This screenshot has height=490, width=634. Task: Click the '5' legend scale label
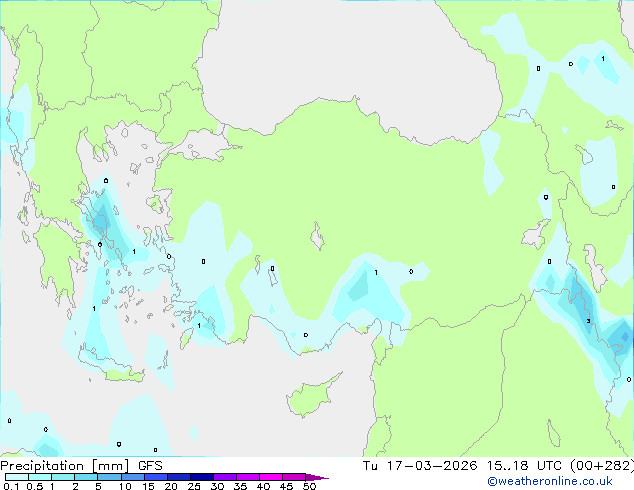pos(98,486)
